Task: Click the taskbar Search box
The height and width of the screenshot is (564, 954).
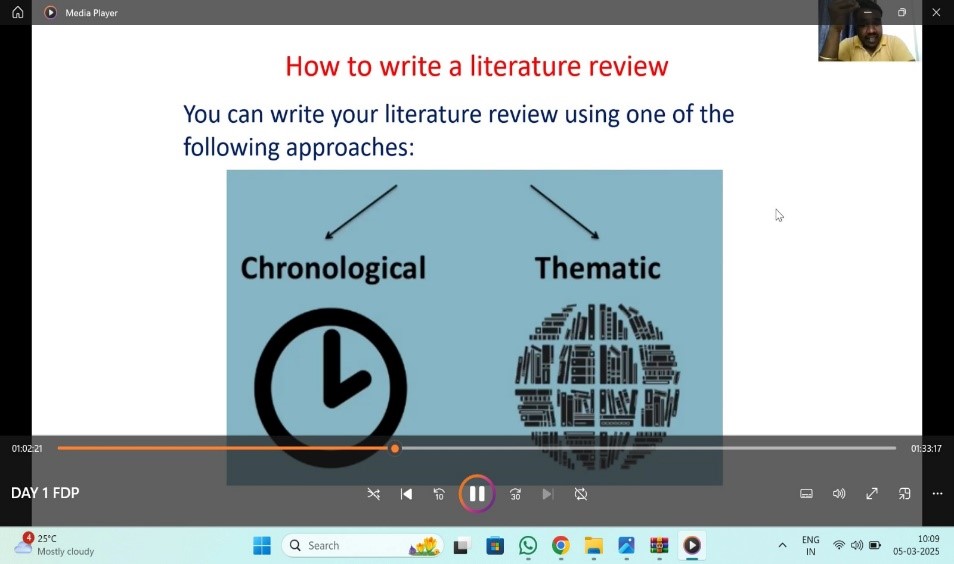Action: point(363,545)
